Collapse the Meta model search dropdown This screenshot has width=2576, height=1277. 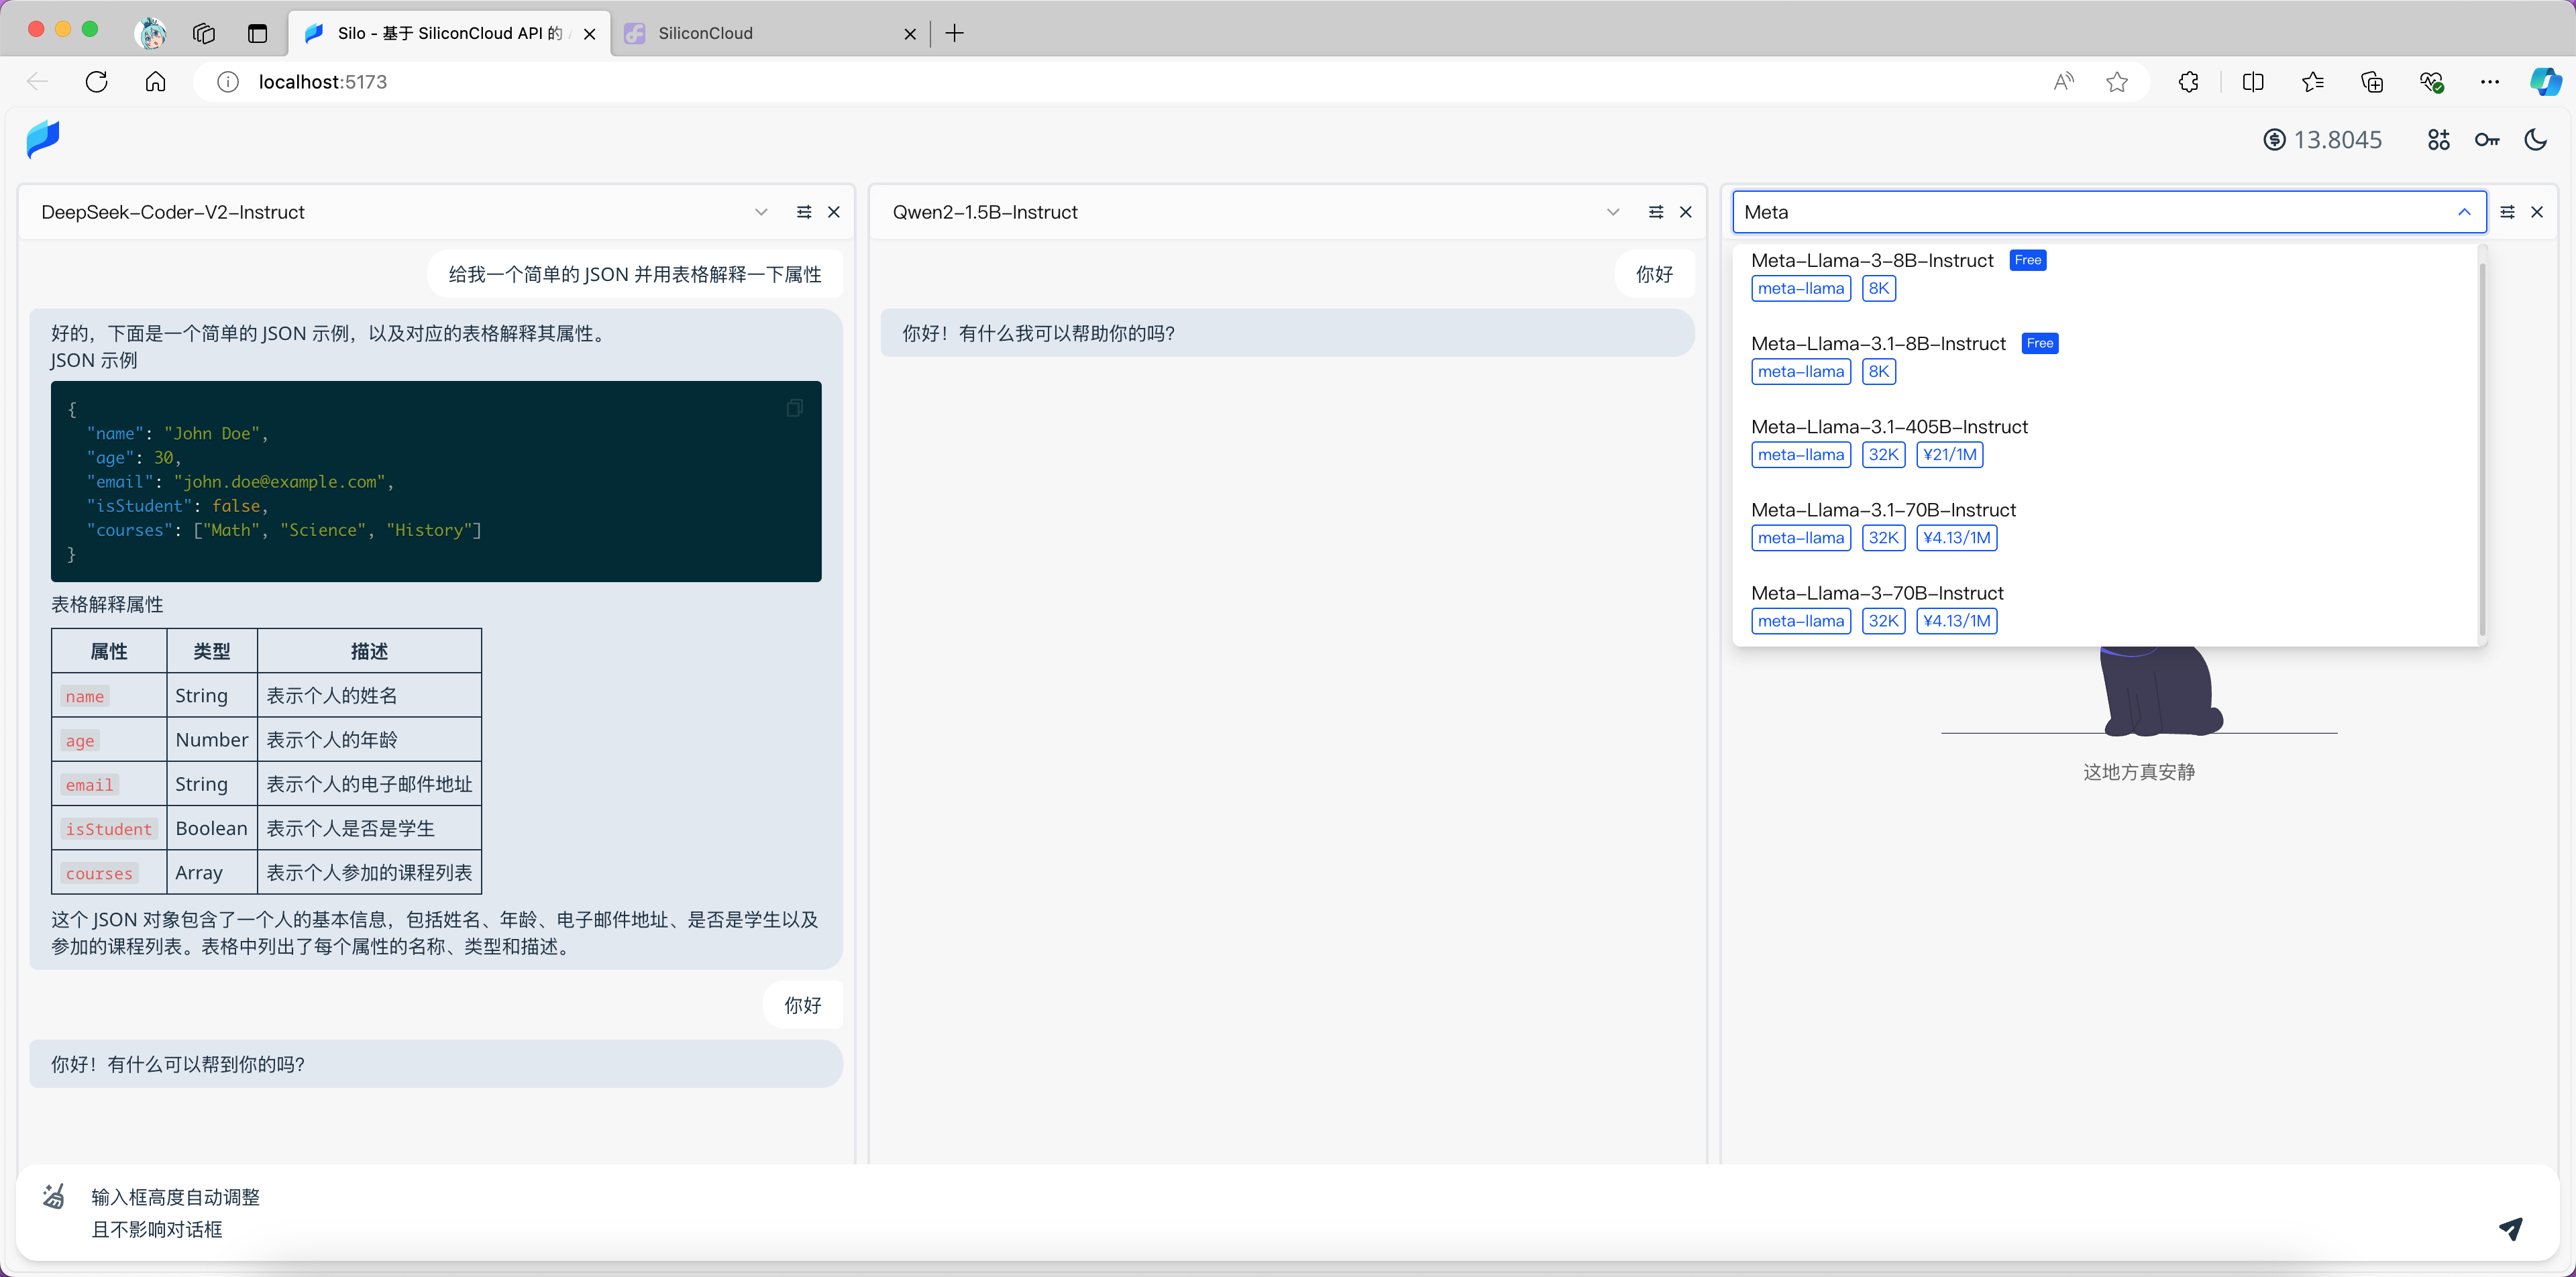2464,212
